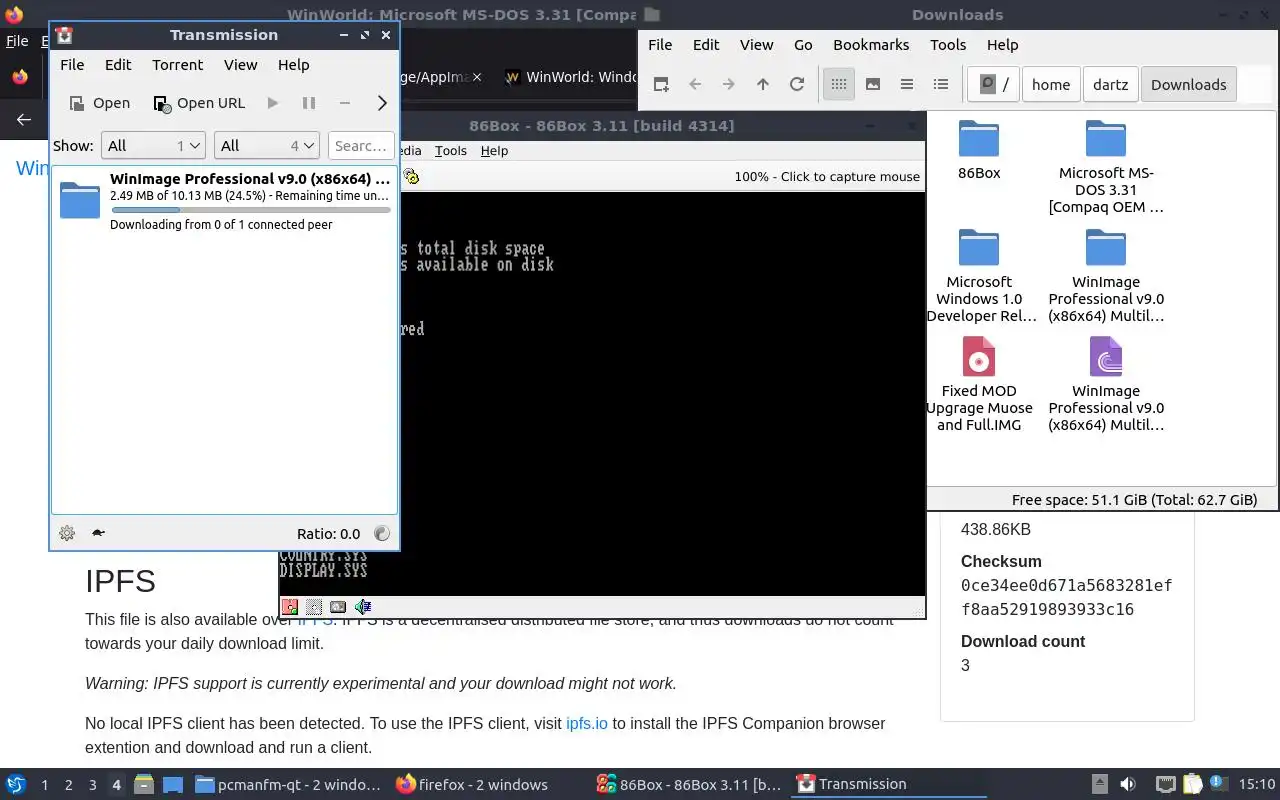Click new tab icon in file manager
Screen dimensions: 1280x800
[x=661, y=84]
